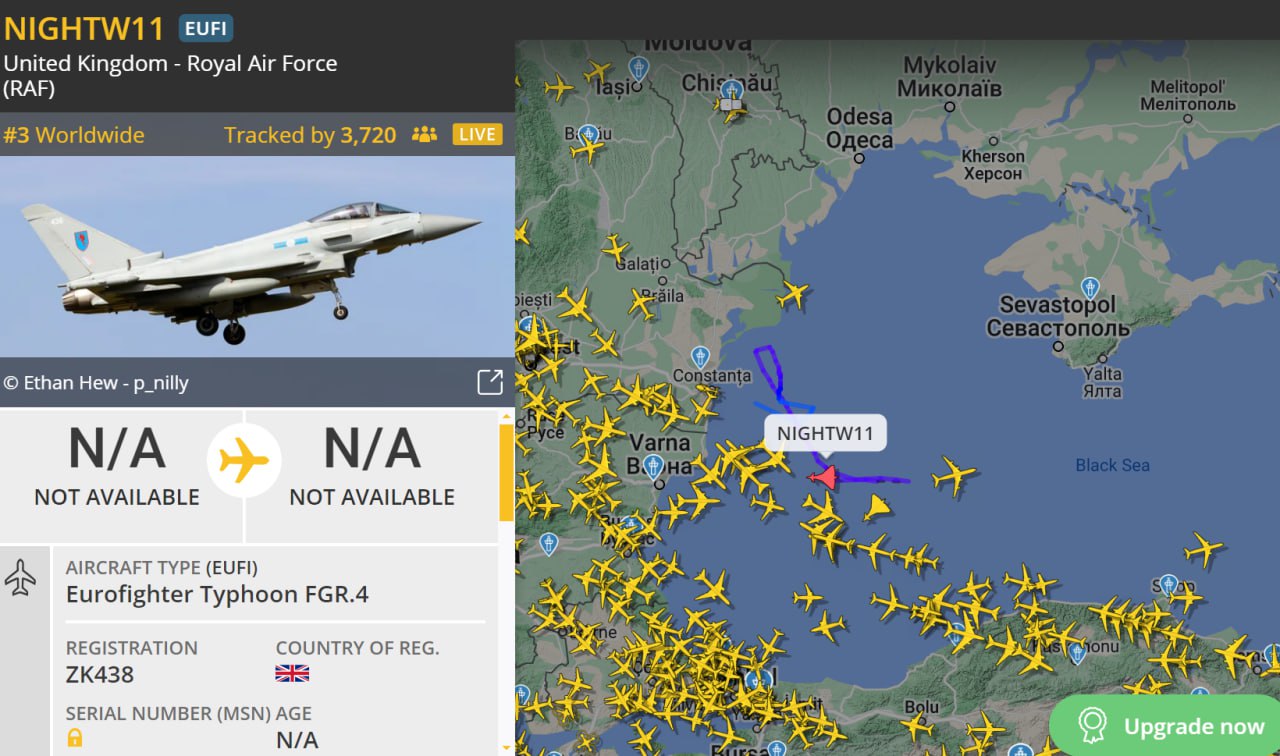Click the red NIGHTW11 aircraft icon on map
1280x756 pixels.
[x=823, y=477]
